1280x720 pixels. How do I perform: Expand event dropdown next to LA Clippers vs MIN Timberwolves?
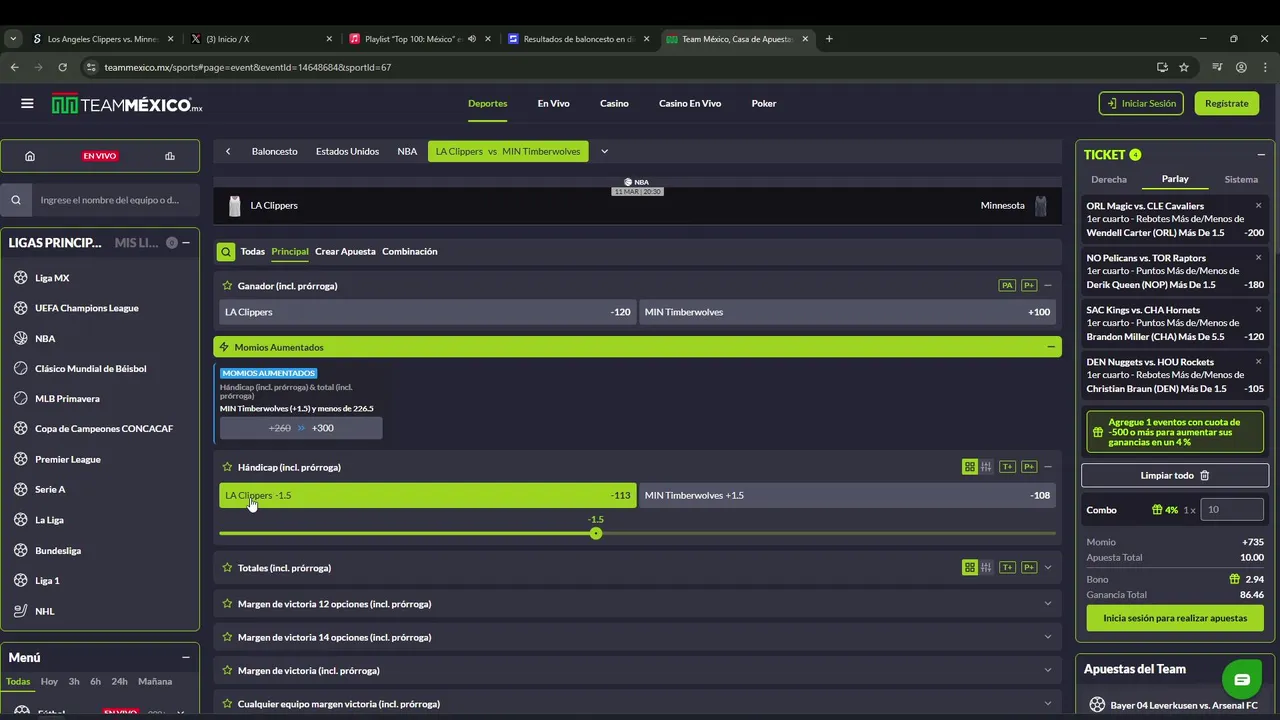(604, 152)
